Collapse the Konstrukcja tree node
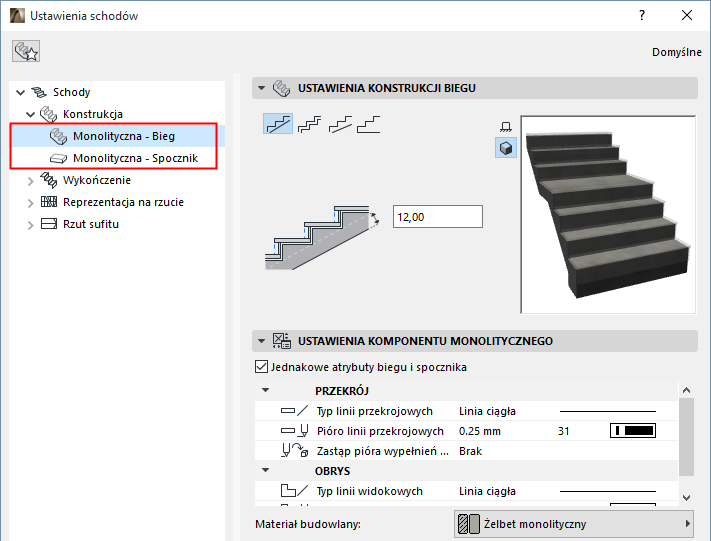711x541 pixels. pos(30,114)
